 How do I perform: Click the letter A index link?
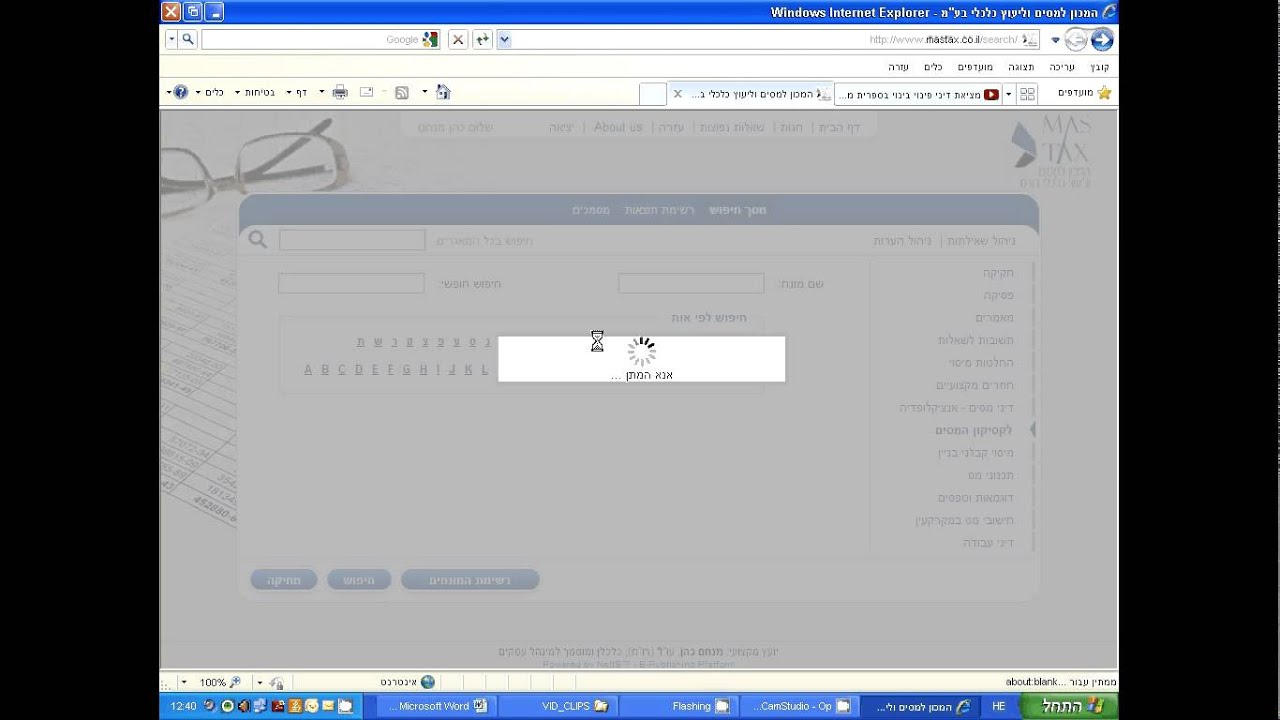[x=309, y=369]
